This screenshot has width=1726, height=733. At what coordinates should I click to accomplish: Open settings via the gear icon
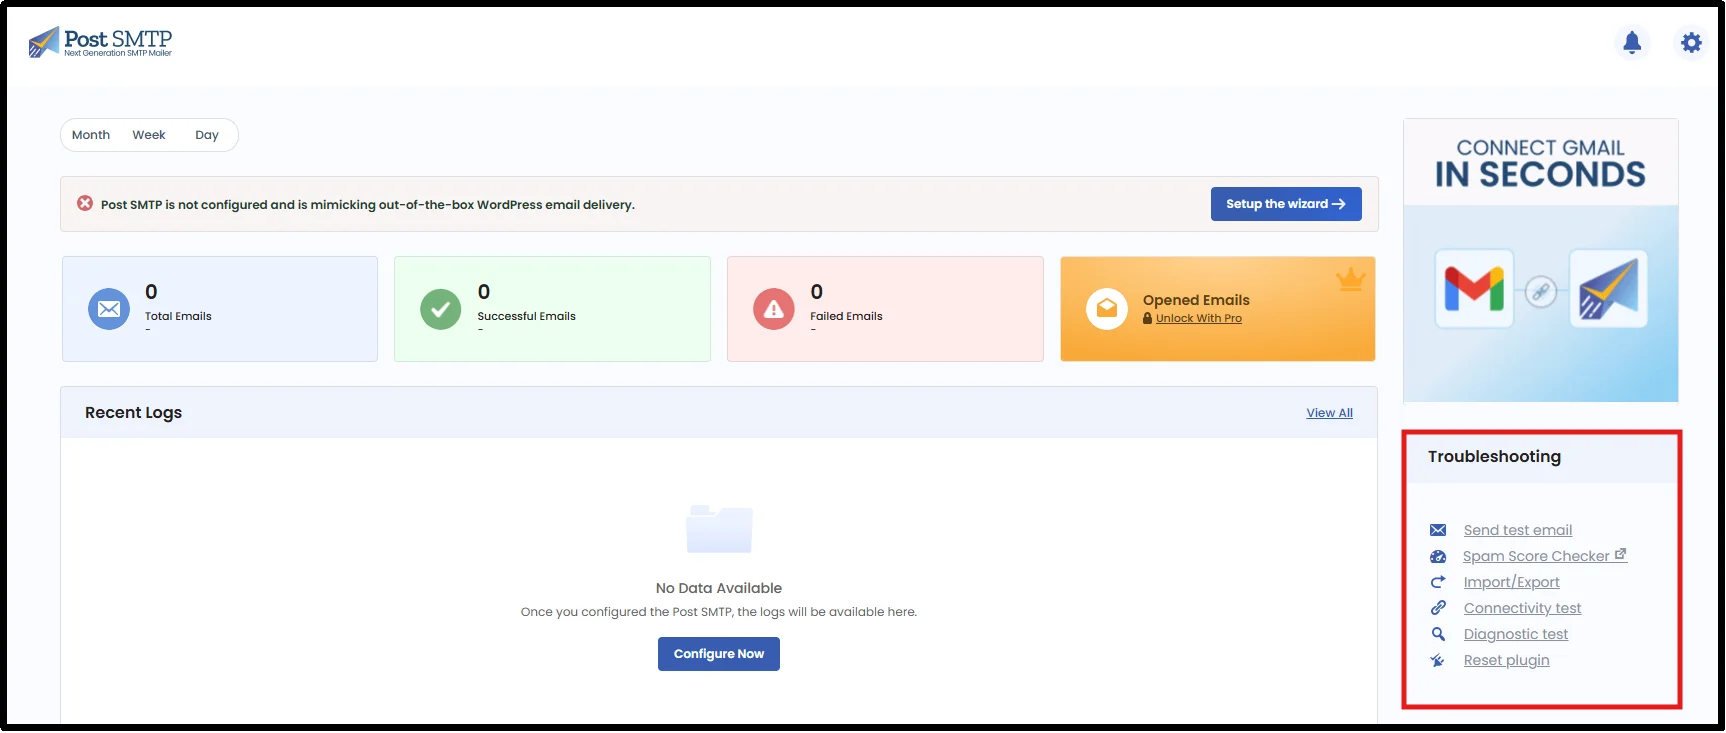(x=1691, y=43)
